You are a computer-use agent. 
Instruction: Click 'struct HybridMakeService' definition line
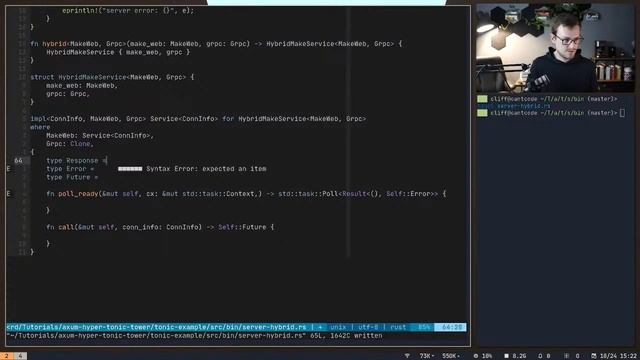tap(112, 77)
